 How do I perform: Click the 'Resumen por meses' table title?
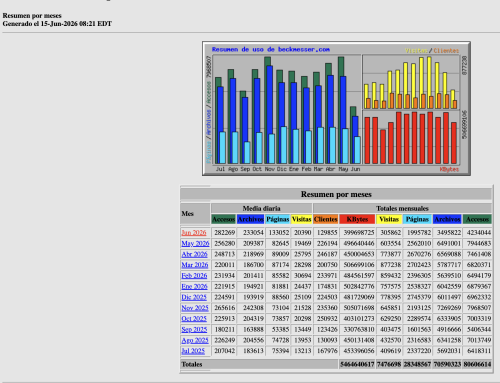336,194
